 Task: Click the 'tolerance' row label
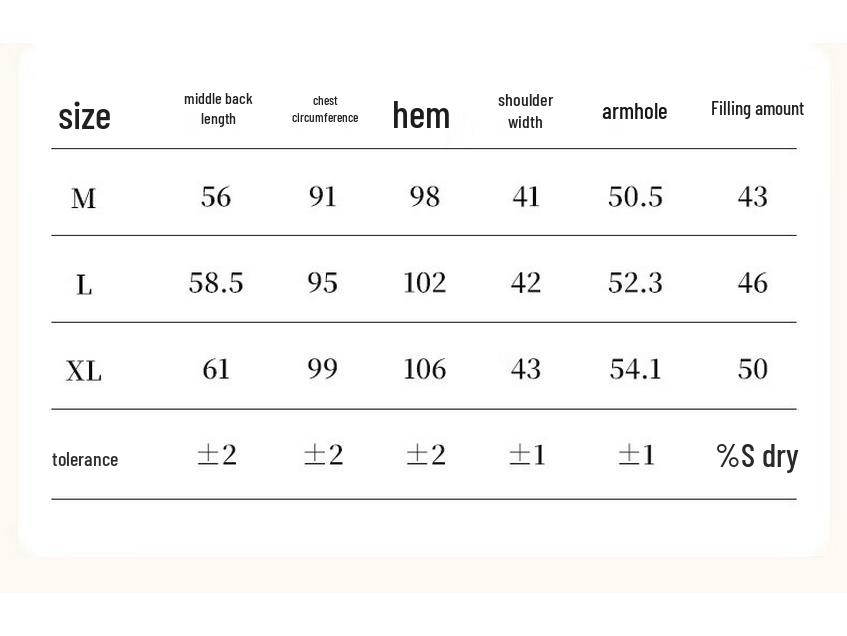click(x=85, y=460)
